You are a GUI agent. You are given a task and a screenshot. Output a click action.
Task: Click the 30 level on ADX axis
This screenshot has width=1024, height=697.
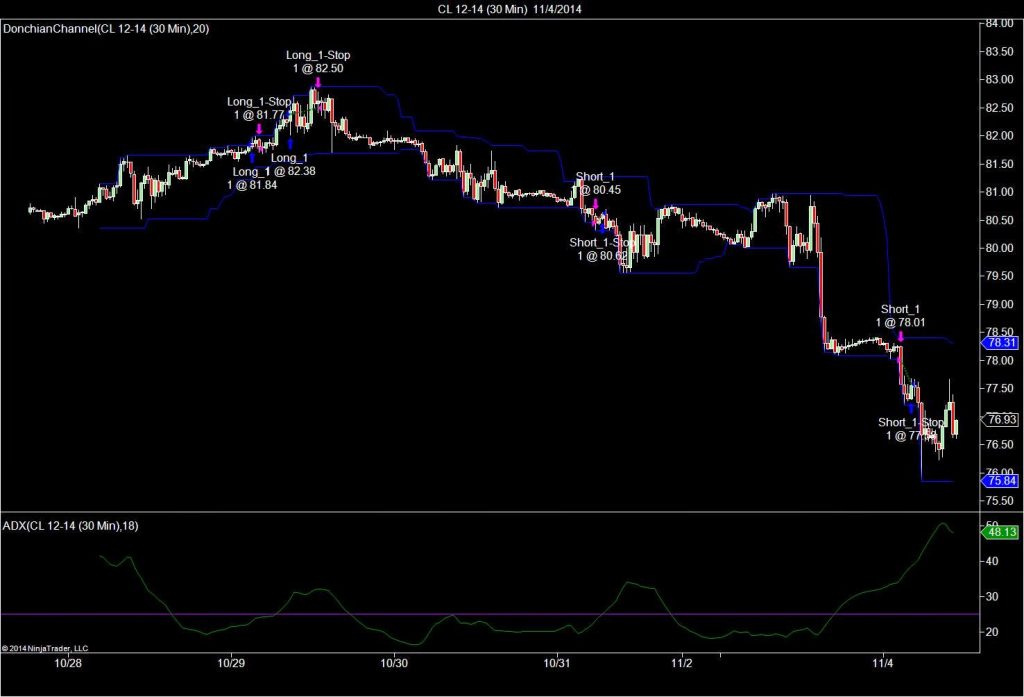991,596
